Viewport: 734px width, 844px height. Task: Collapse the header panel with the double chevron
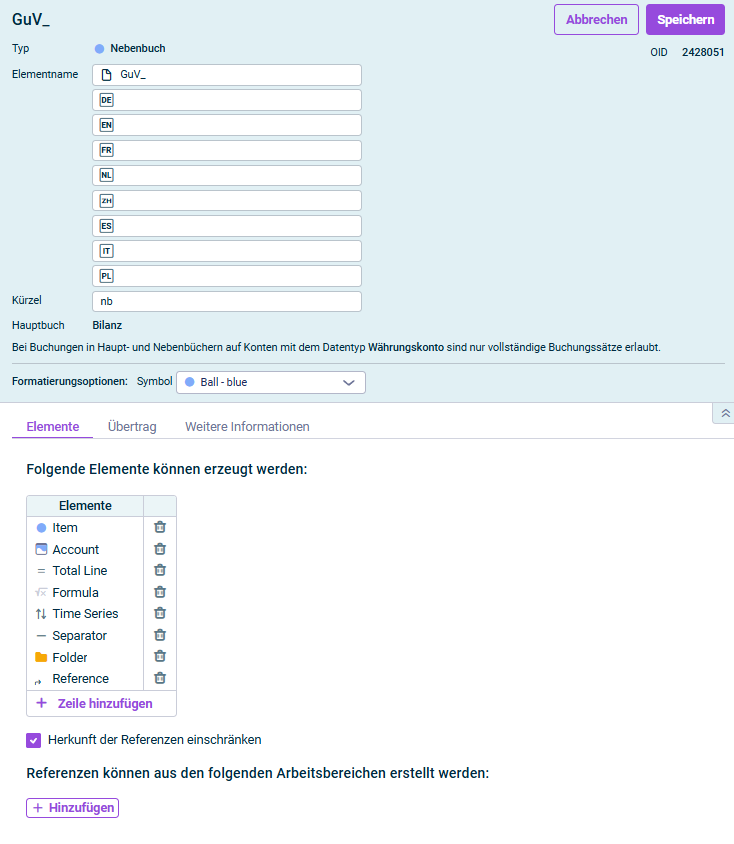(725, 413)
